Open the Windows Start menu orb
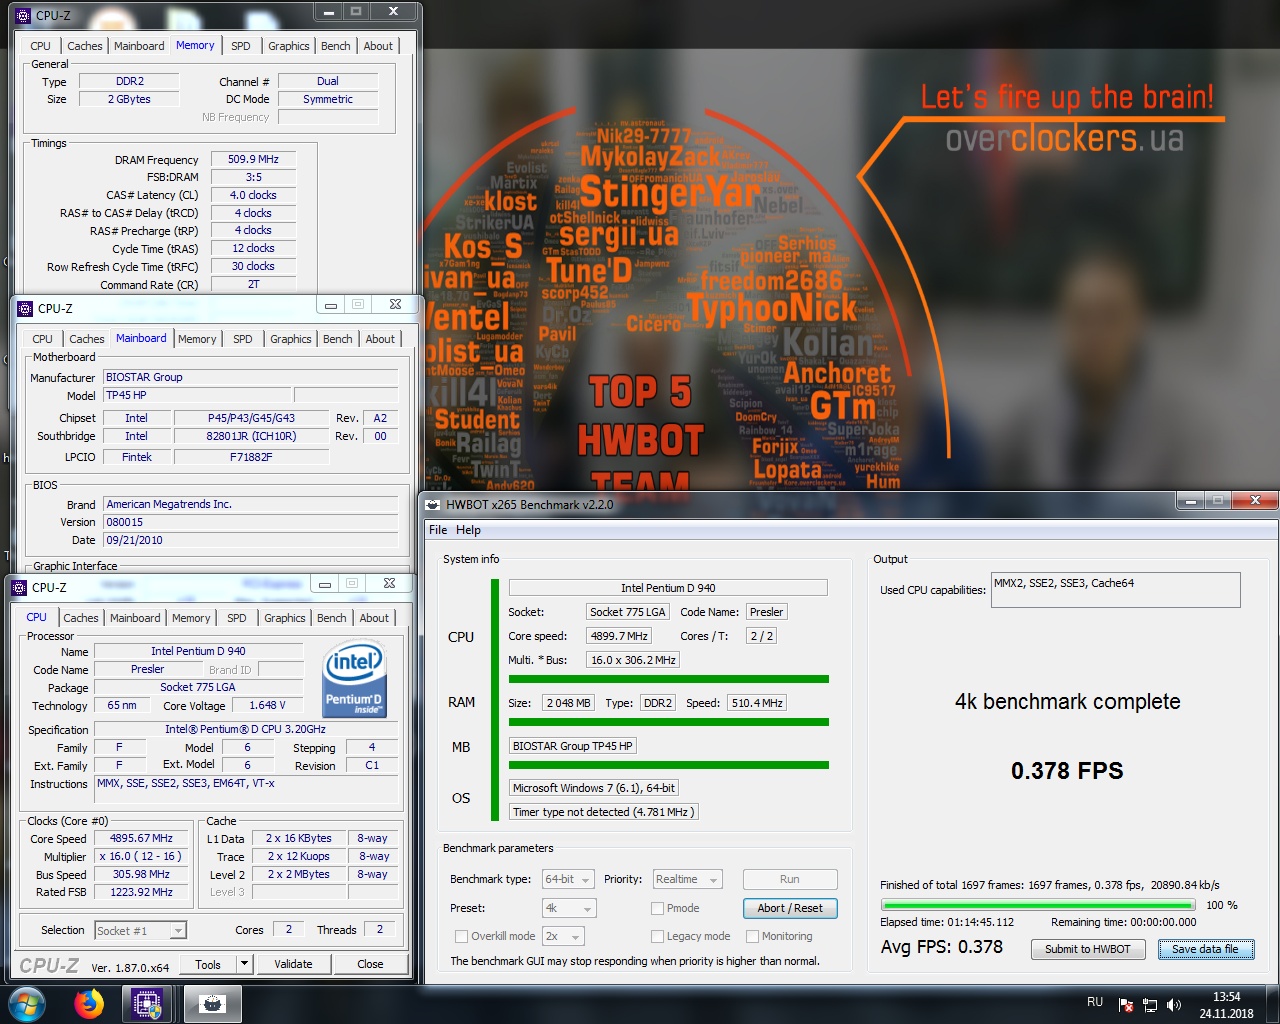Viewport: 1280px width, 1024px height. pos(26,1003)
